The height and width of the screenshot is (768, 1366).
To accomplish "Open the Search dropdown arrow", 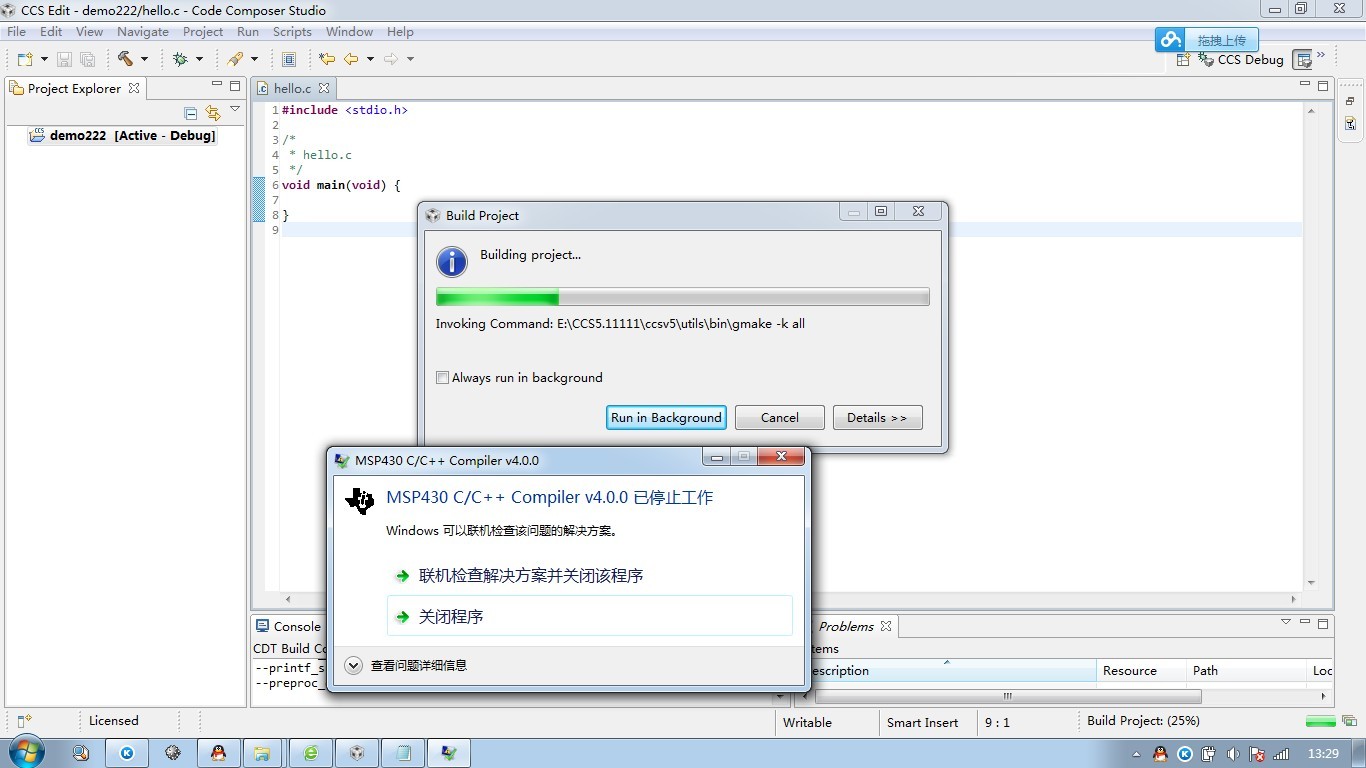I will (x=254, y=59).
